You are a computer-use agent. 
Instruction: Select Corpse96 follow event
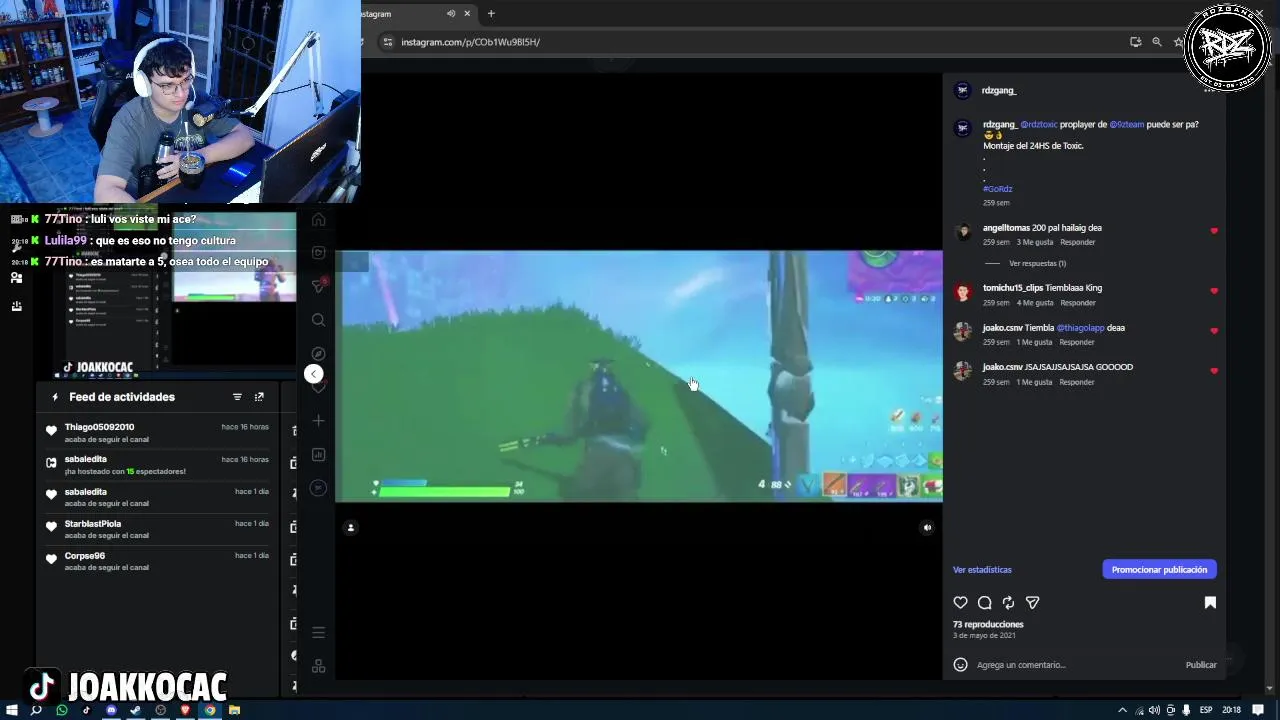[x=157, y=561]
